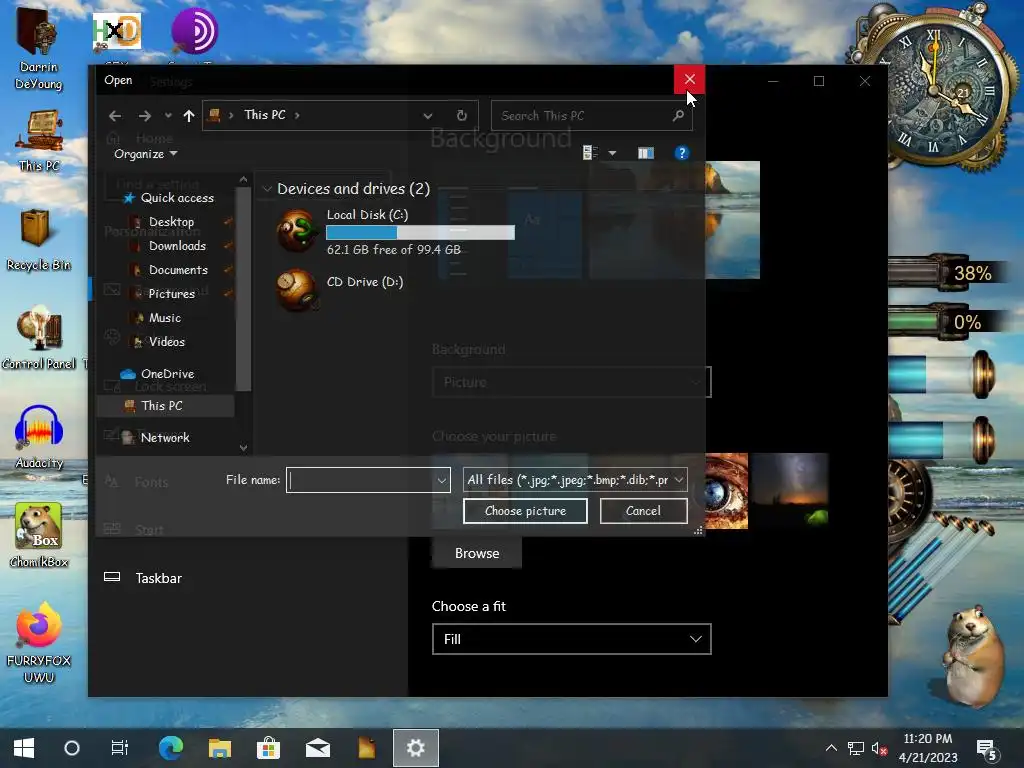1024x768 pixels.
Task: Click Browse in Settings window
Action: pos(477,554)
